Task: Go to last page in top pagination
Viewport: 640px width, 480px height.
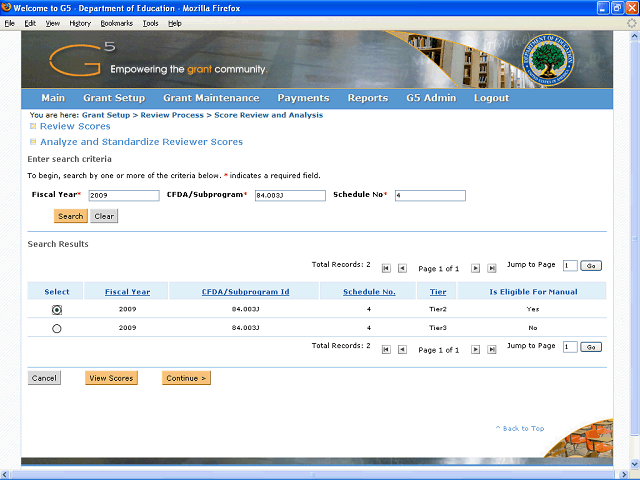Action: click(492, 268)
